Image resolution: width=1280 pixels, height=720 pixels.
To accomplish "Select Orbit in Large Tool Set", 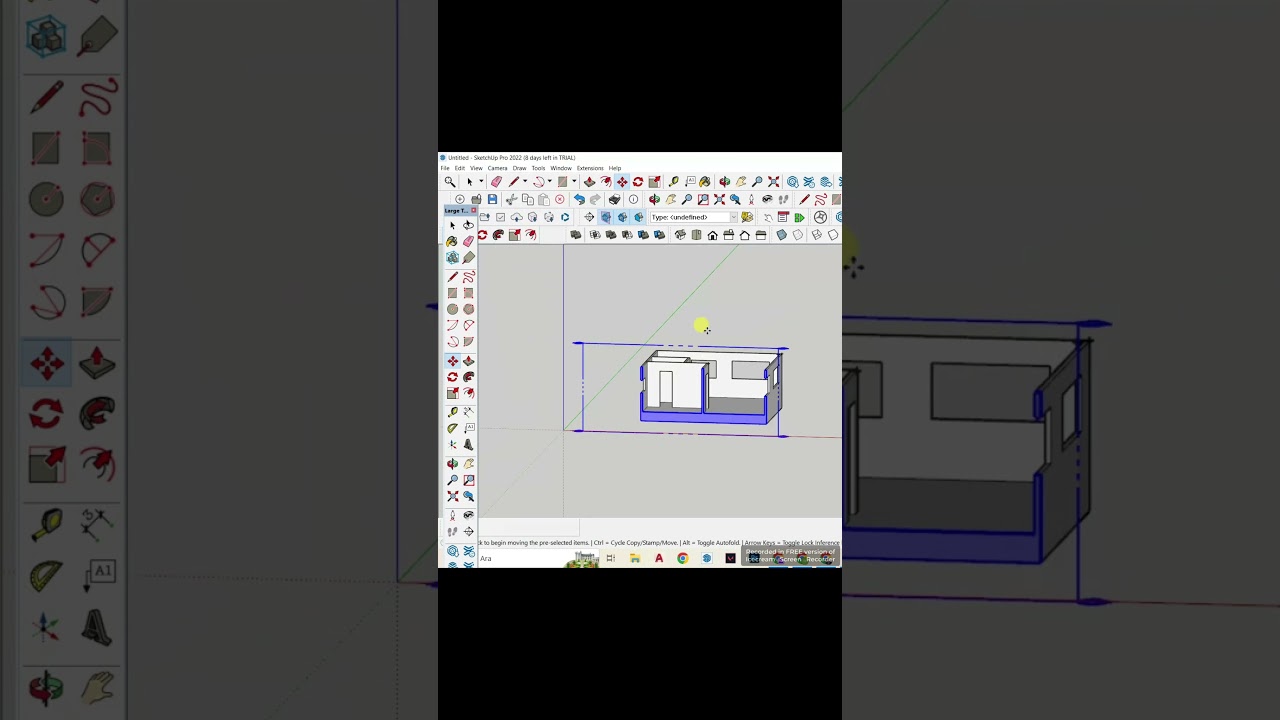I will (452, 463).
